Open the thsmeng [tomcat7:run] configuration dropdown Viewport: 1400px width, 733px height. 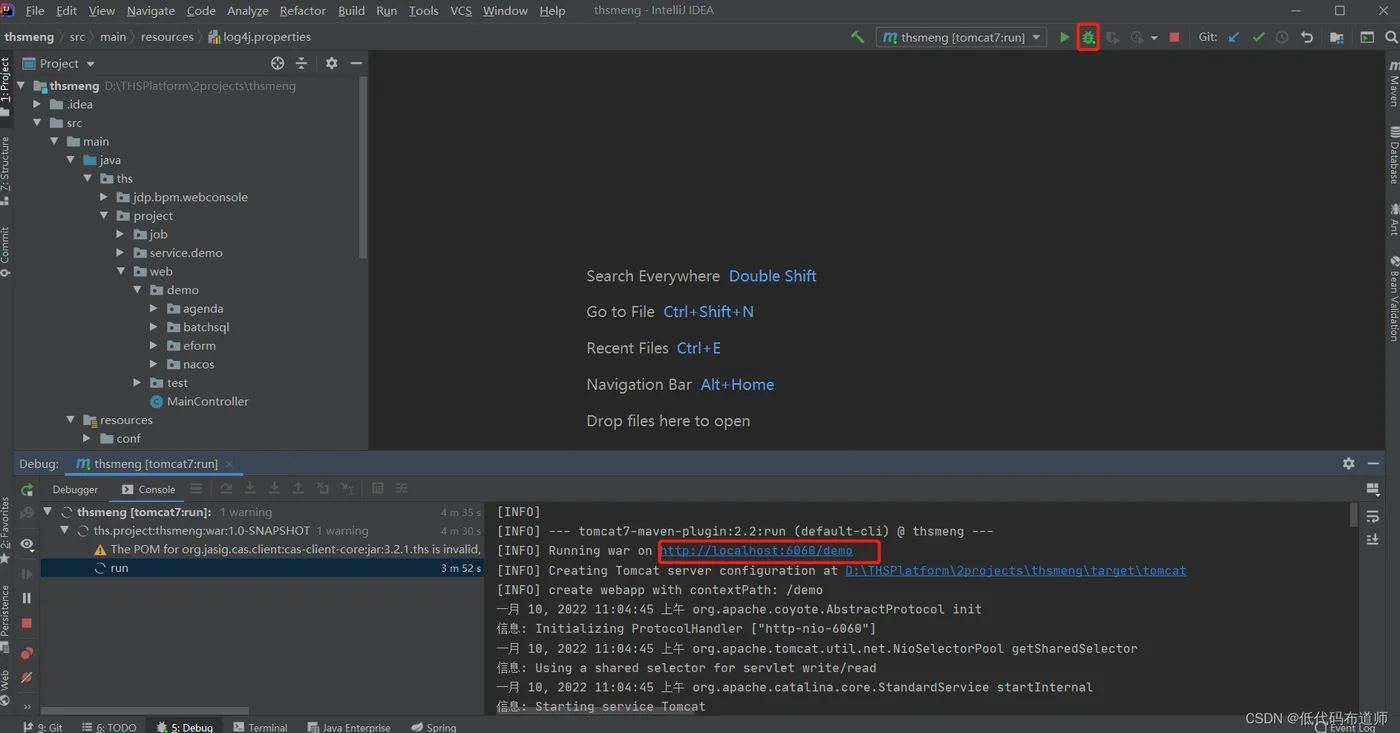pyautogui.click(x=962, y=37)
